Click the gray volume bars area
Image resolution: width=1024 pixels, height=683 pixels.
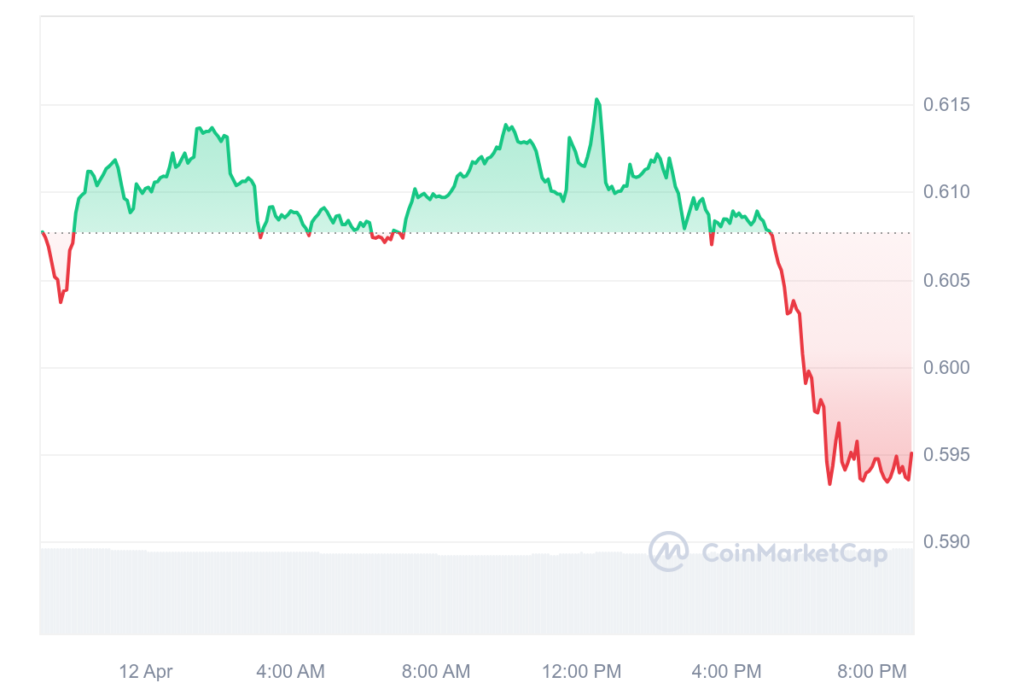(x=477, y=591)
